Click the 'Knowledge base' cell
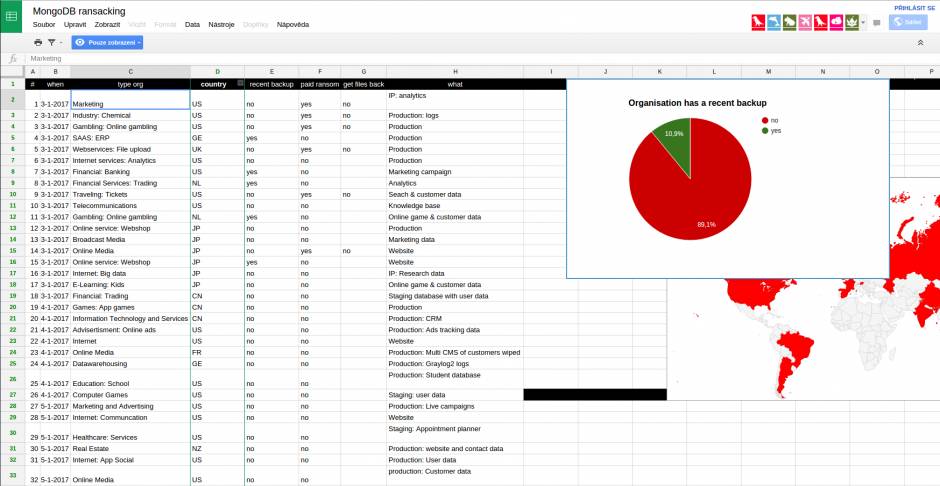940x486 pixels. coord(455,206)
